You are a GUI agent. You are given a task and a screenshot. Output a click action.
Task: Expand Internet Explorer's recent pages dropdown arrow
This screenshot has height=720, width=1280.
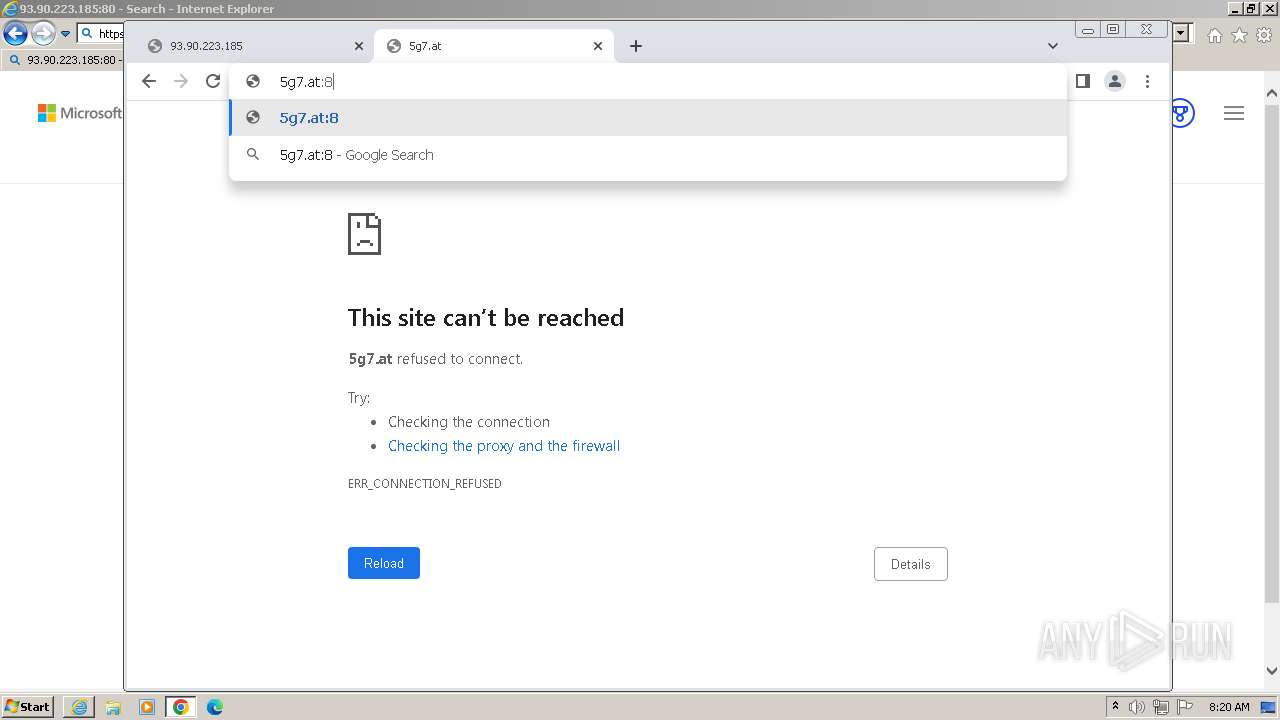pos(65,34)
